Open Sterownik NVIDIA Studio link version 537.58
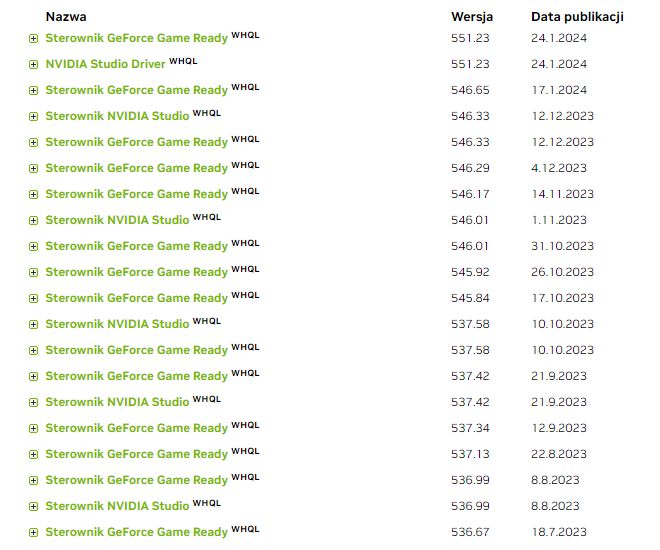Viewport: 660px width, 550px height. (117, 324)
